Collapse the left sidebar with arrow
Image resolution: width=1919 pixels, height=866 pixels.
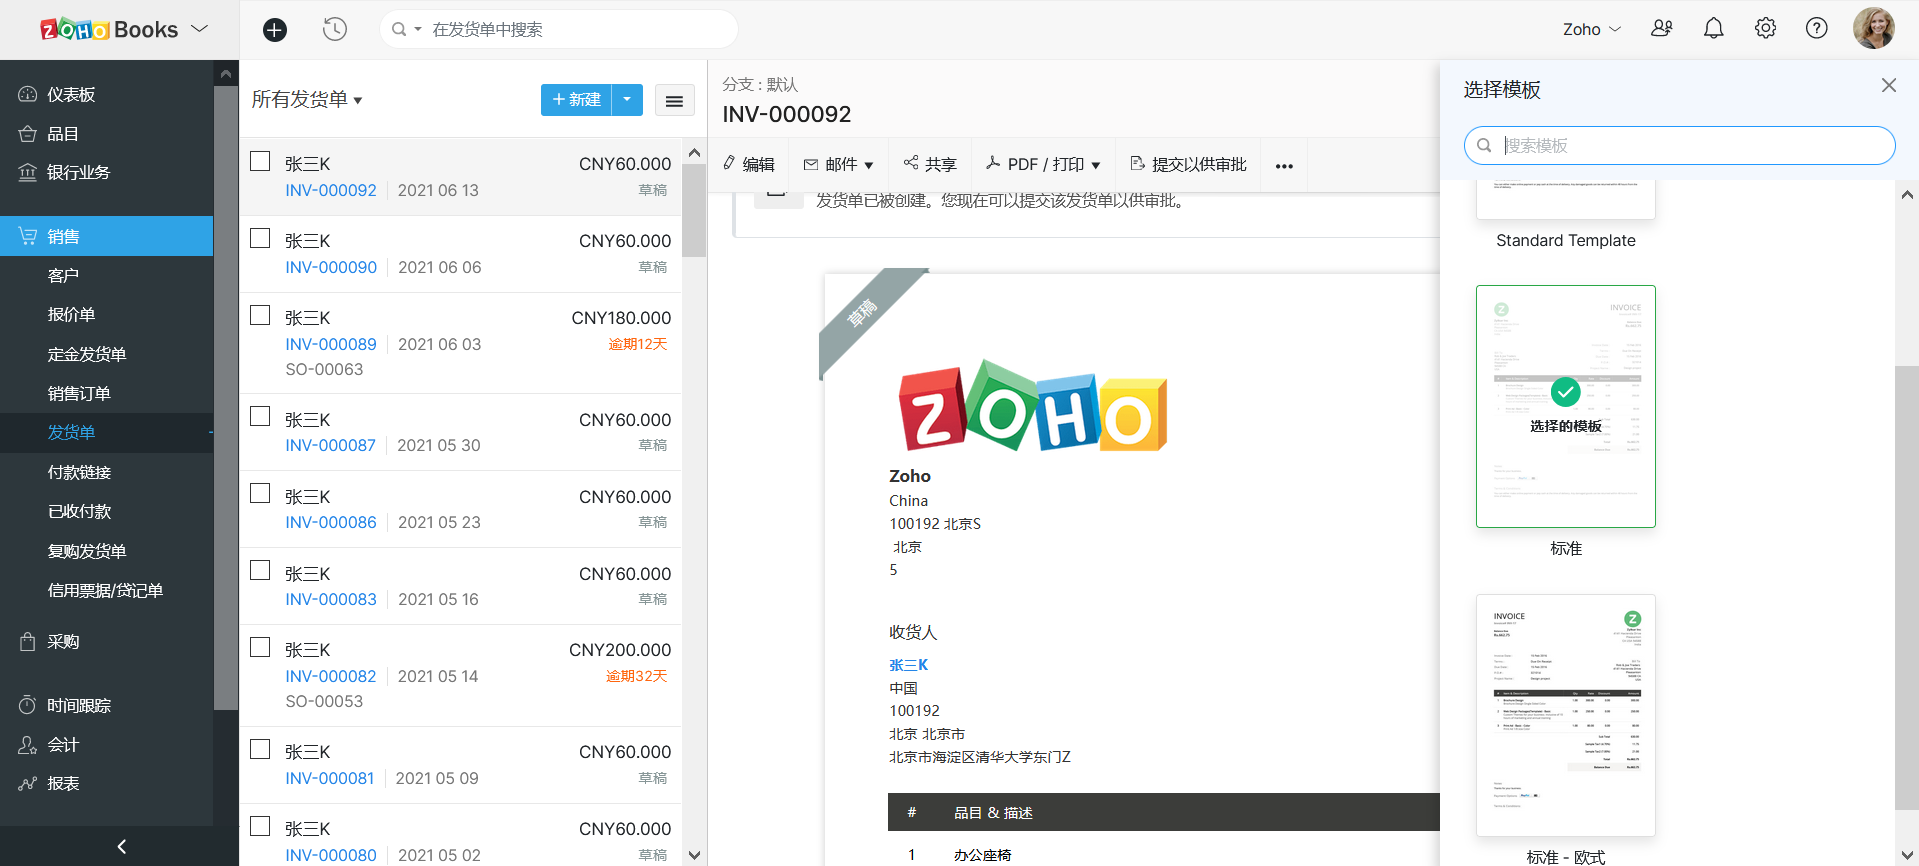[121, 846]
